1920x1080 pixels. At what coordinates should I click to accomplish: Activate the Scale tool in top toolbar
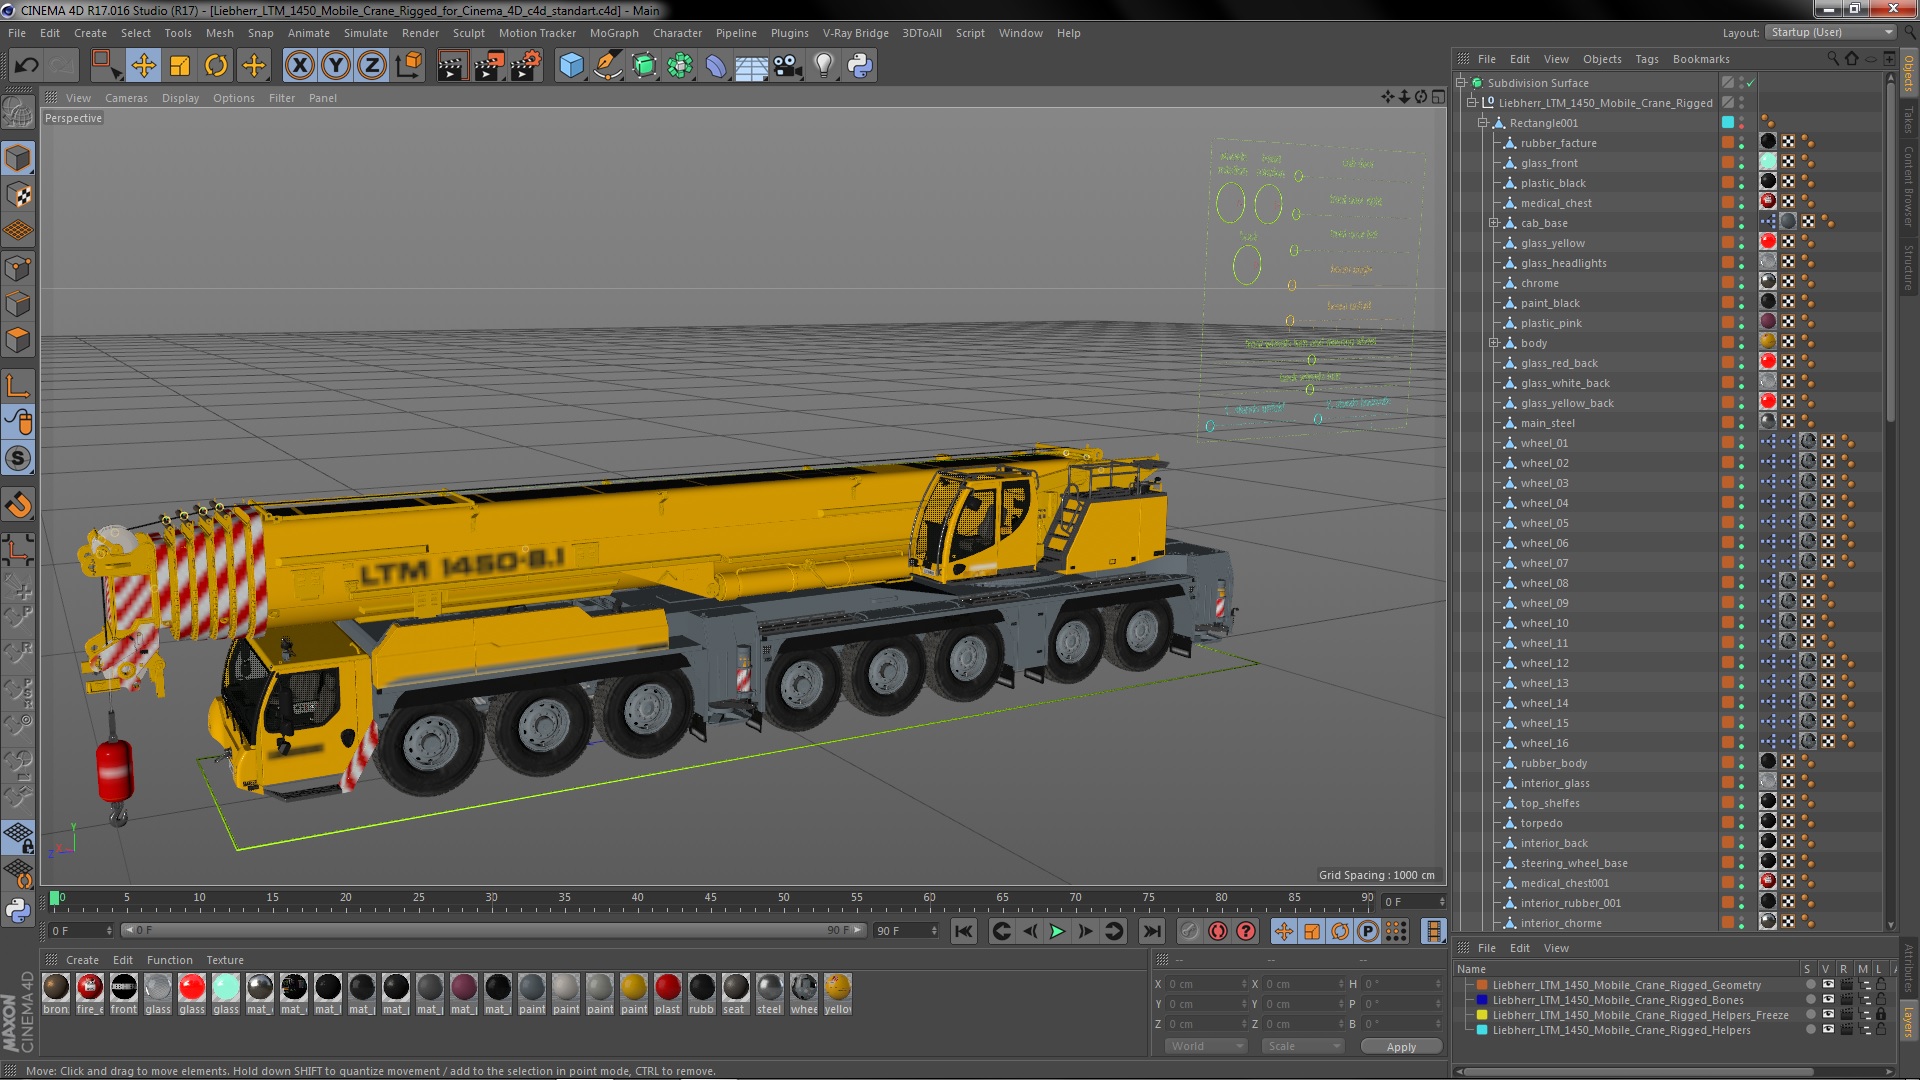180,66
